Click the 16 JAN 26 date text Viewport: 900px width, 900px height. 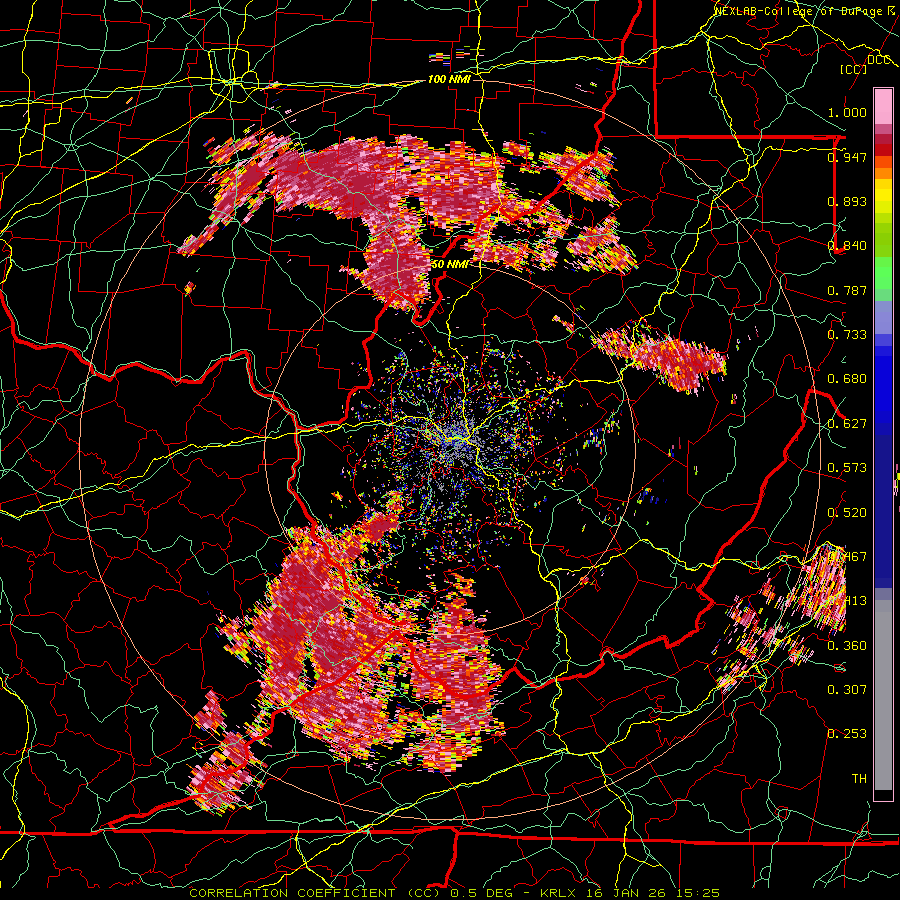click(x=624, y=893)
